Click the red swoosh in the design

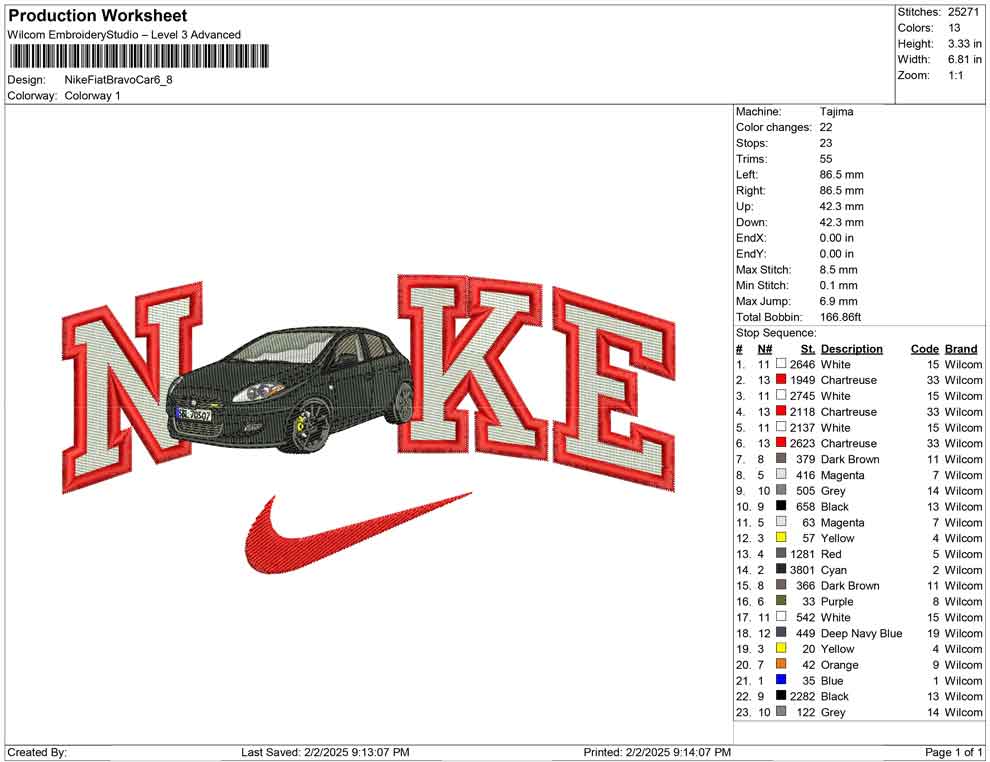click(x=357, y=532)
